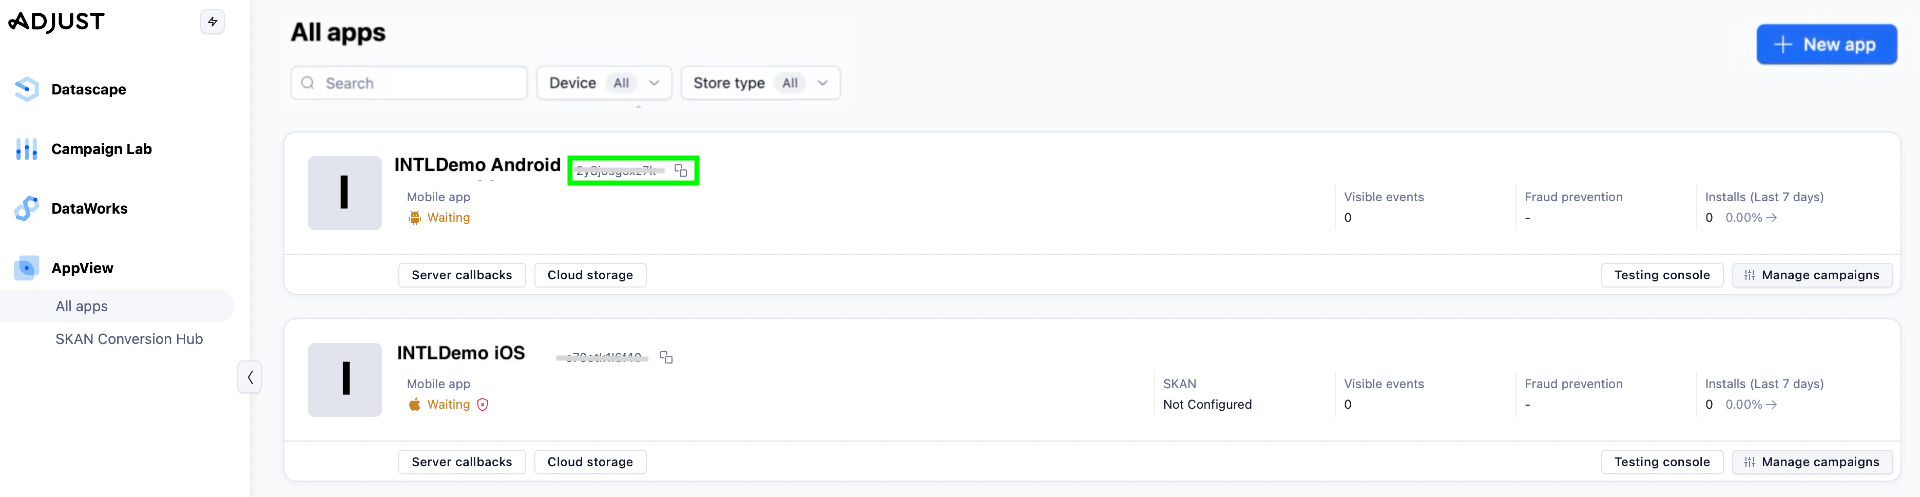Open the Device filter dropdown
Image resolution: width=1920 pixels, height=497 pixels.
coord(604,83)
